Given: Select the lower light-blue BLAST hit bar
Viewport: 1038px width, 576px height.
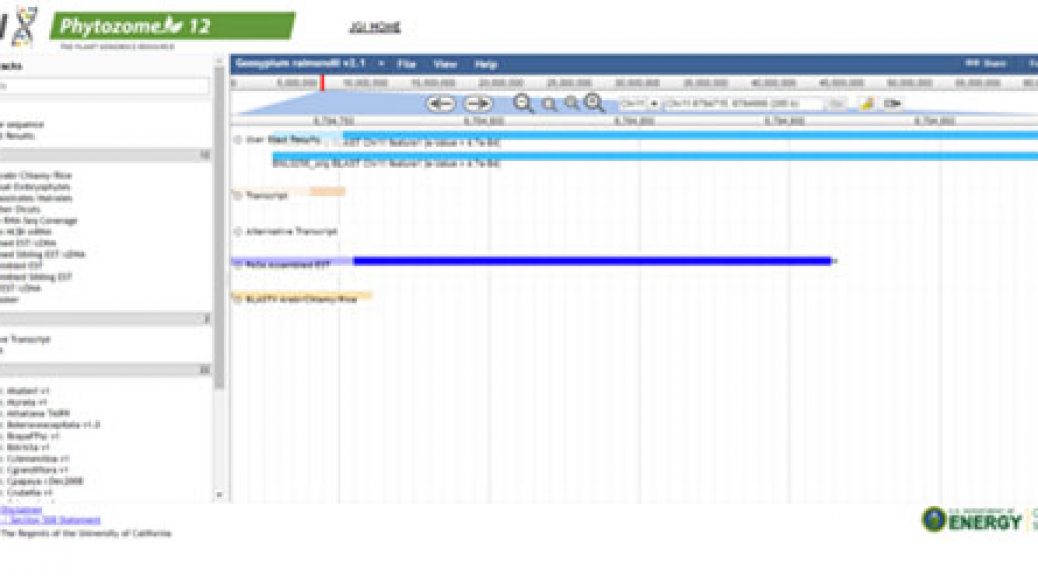Looking at the screenshot, I should 655,156.
